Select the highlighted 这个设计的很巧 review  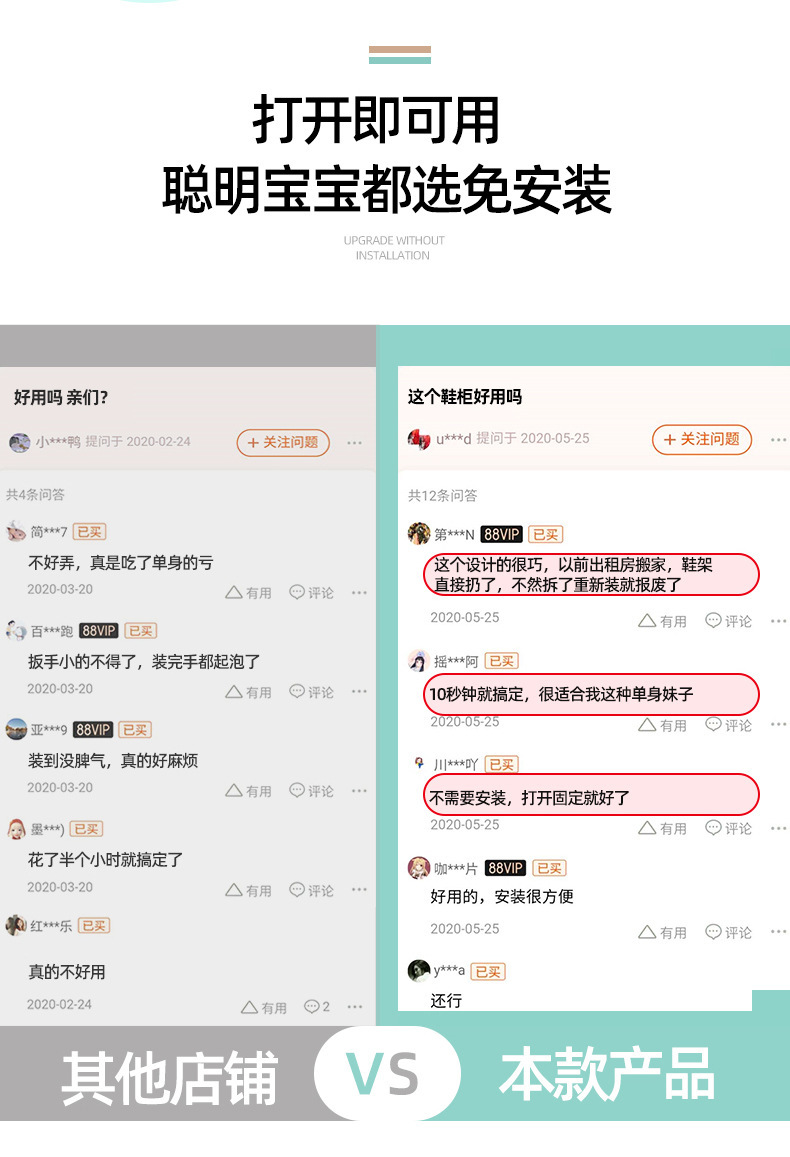[591, 575]
